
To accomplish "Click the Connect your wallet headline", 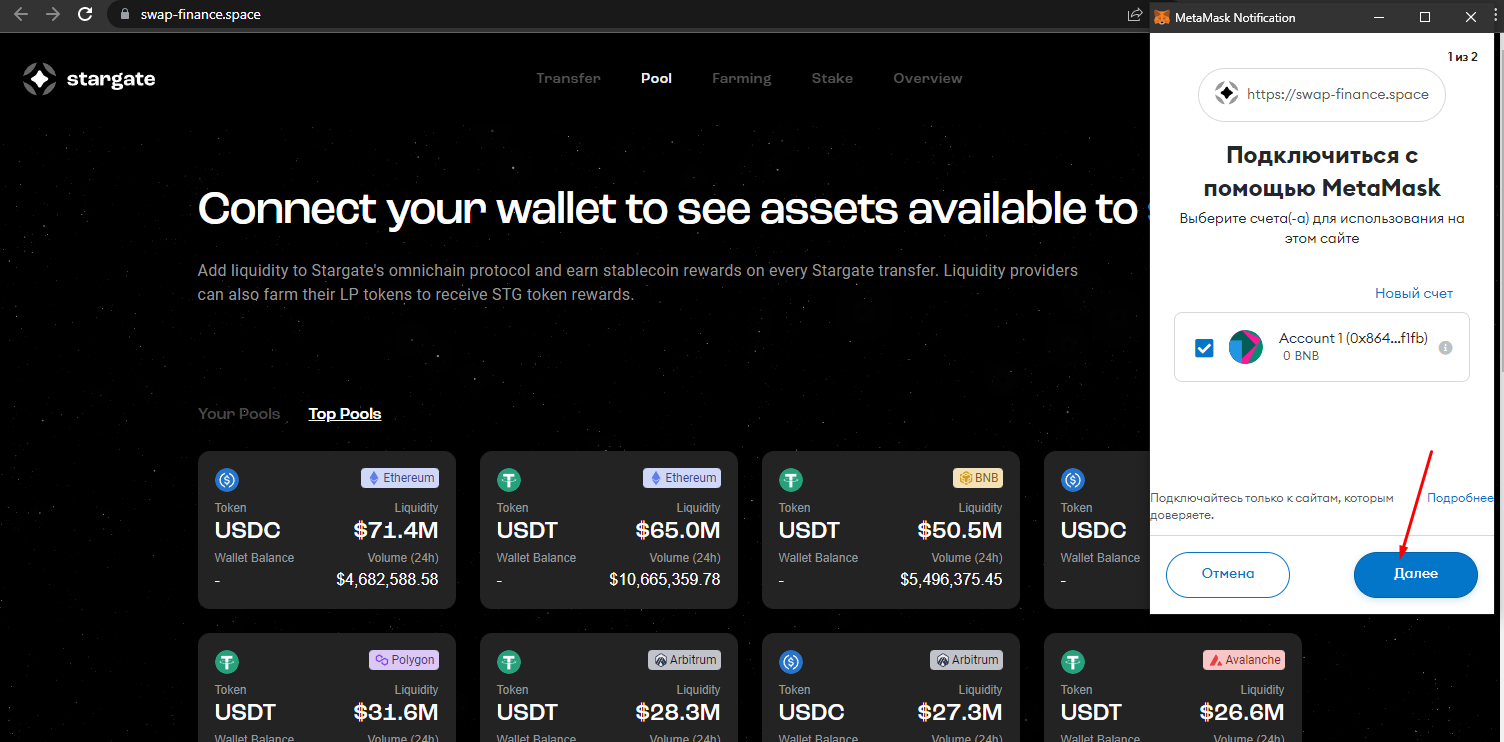I will [668, 209].
